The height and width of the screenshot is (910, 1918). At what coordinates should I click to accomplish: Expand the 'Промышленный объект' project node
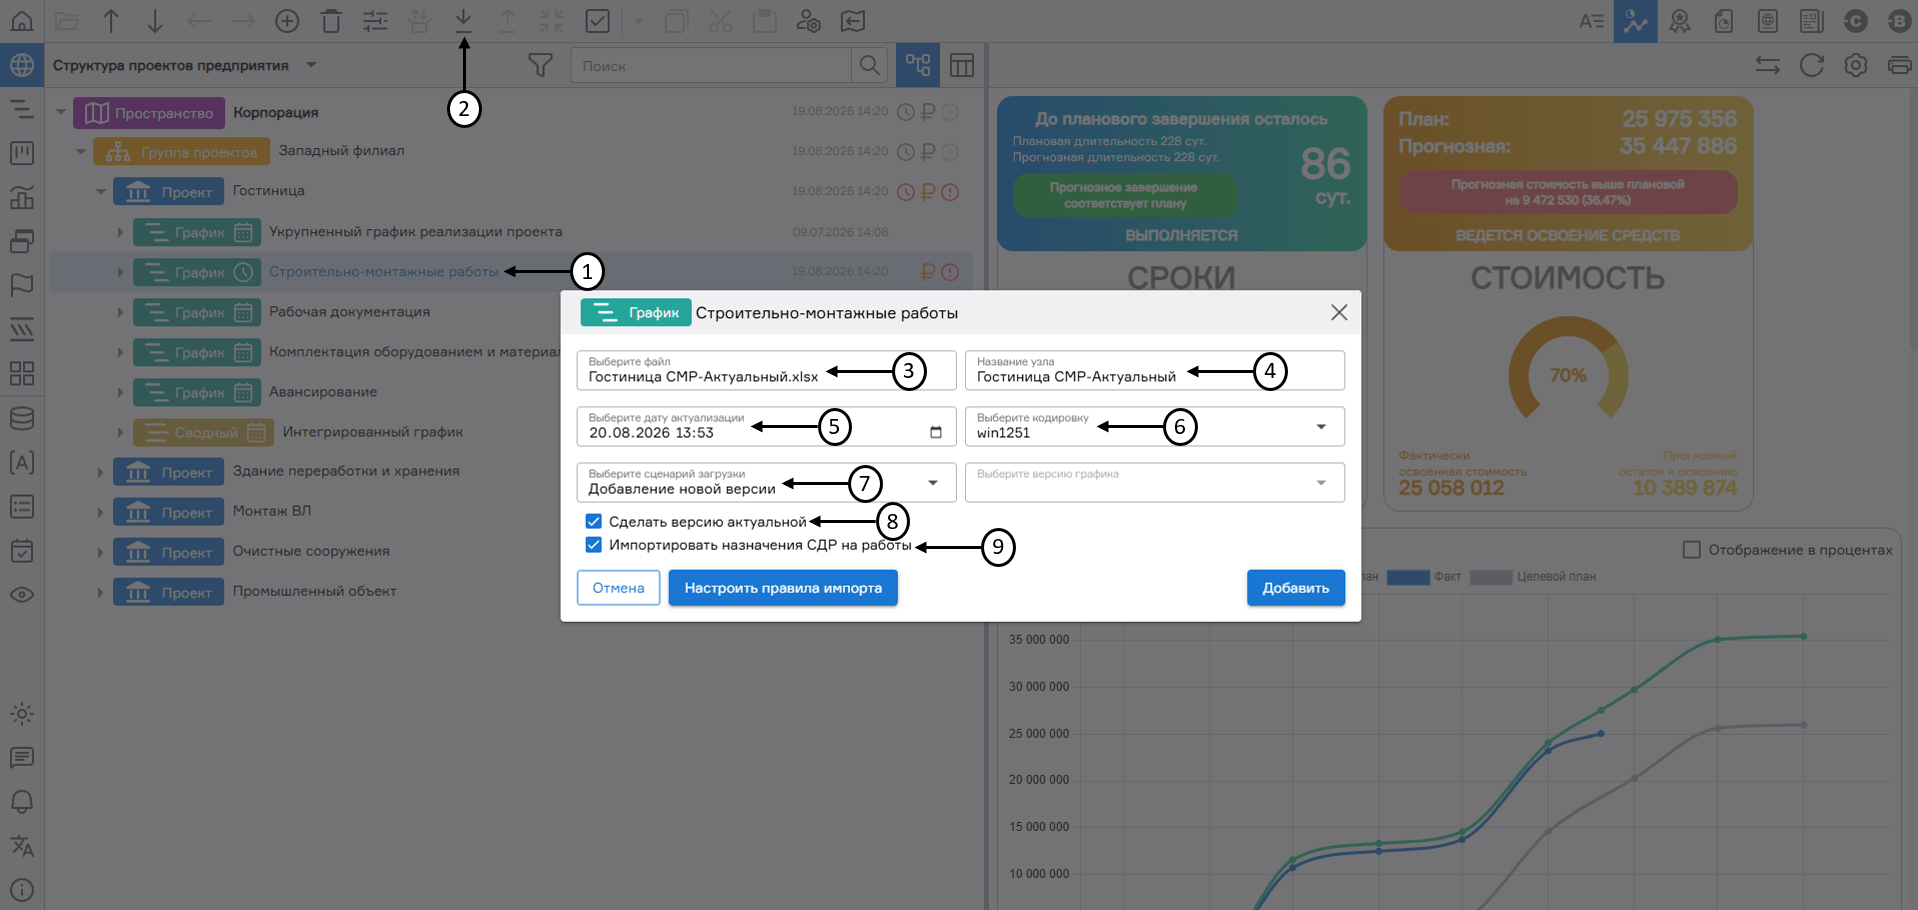(x=100, y=592)
